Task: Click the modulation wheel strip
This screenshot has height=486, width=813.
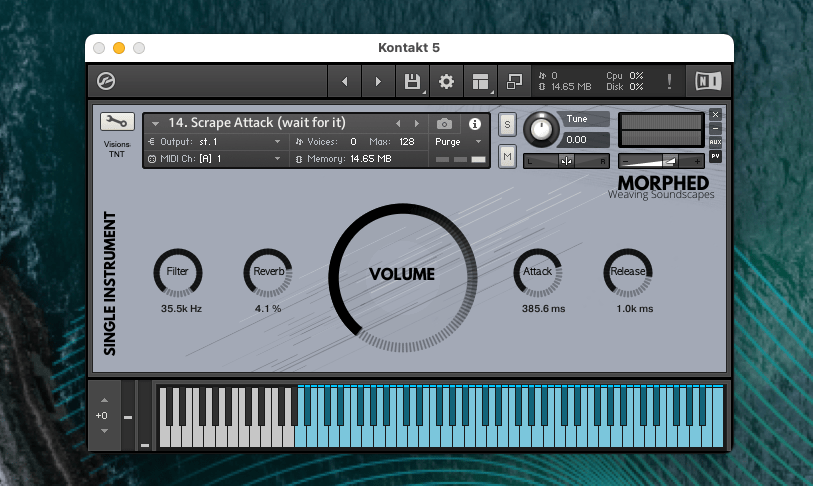Action: (145, 415)
